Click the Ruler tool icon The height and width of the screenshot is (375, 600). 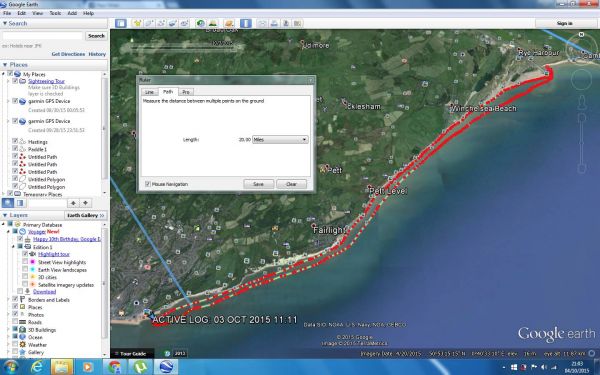246,23
